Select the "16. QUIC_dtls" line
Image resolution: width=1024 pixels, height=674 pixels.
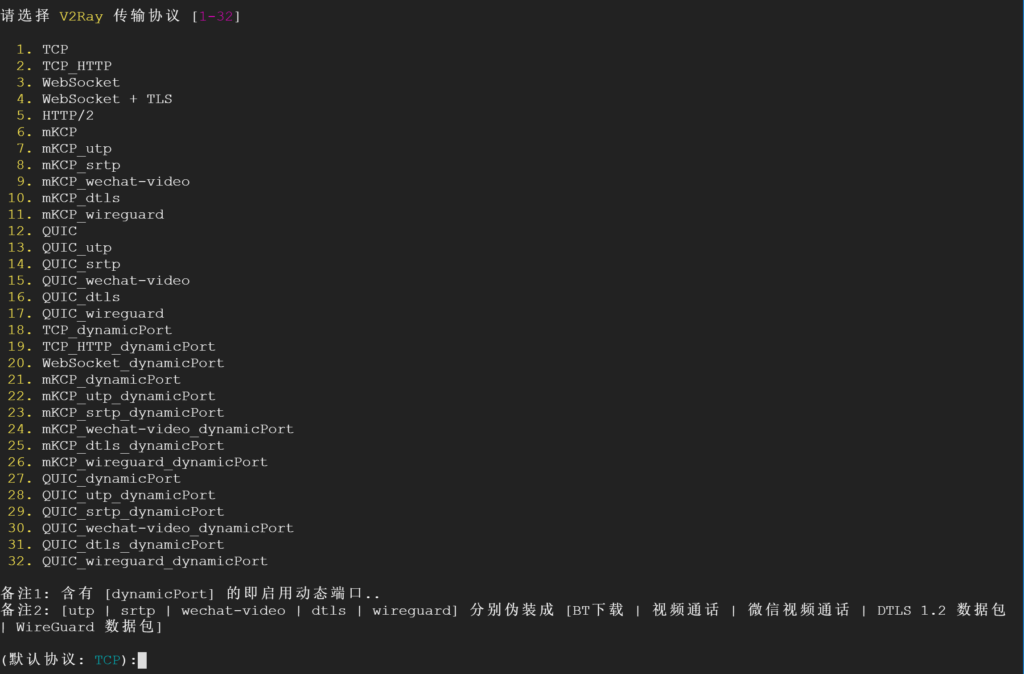64,297
